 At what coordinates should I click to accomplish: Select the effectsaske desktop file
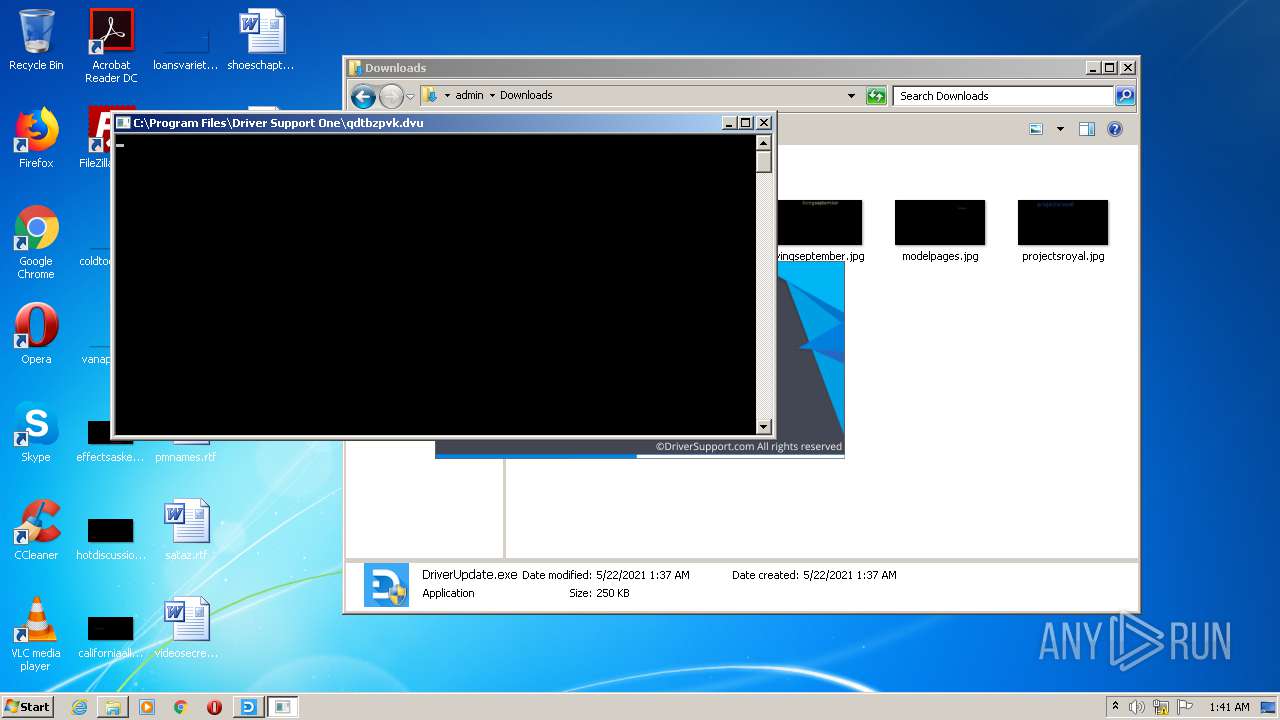coord(111,440)
